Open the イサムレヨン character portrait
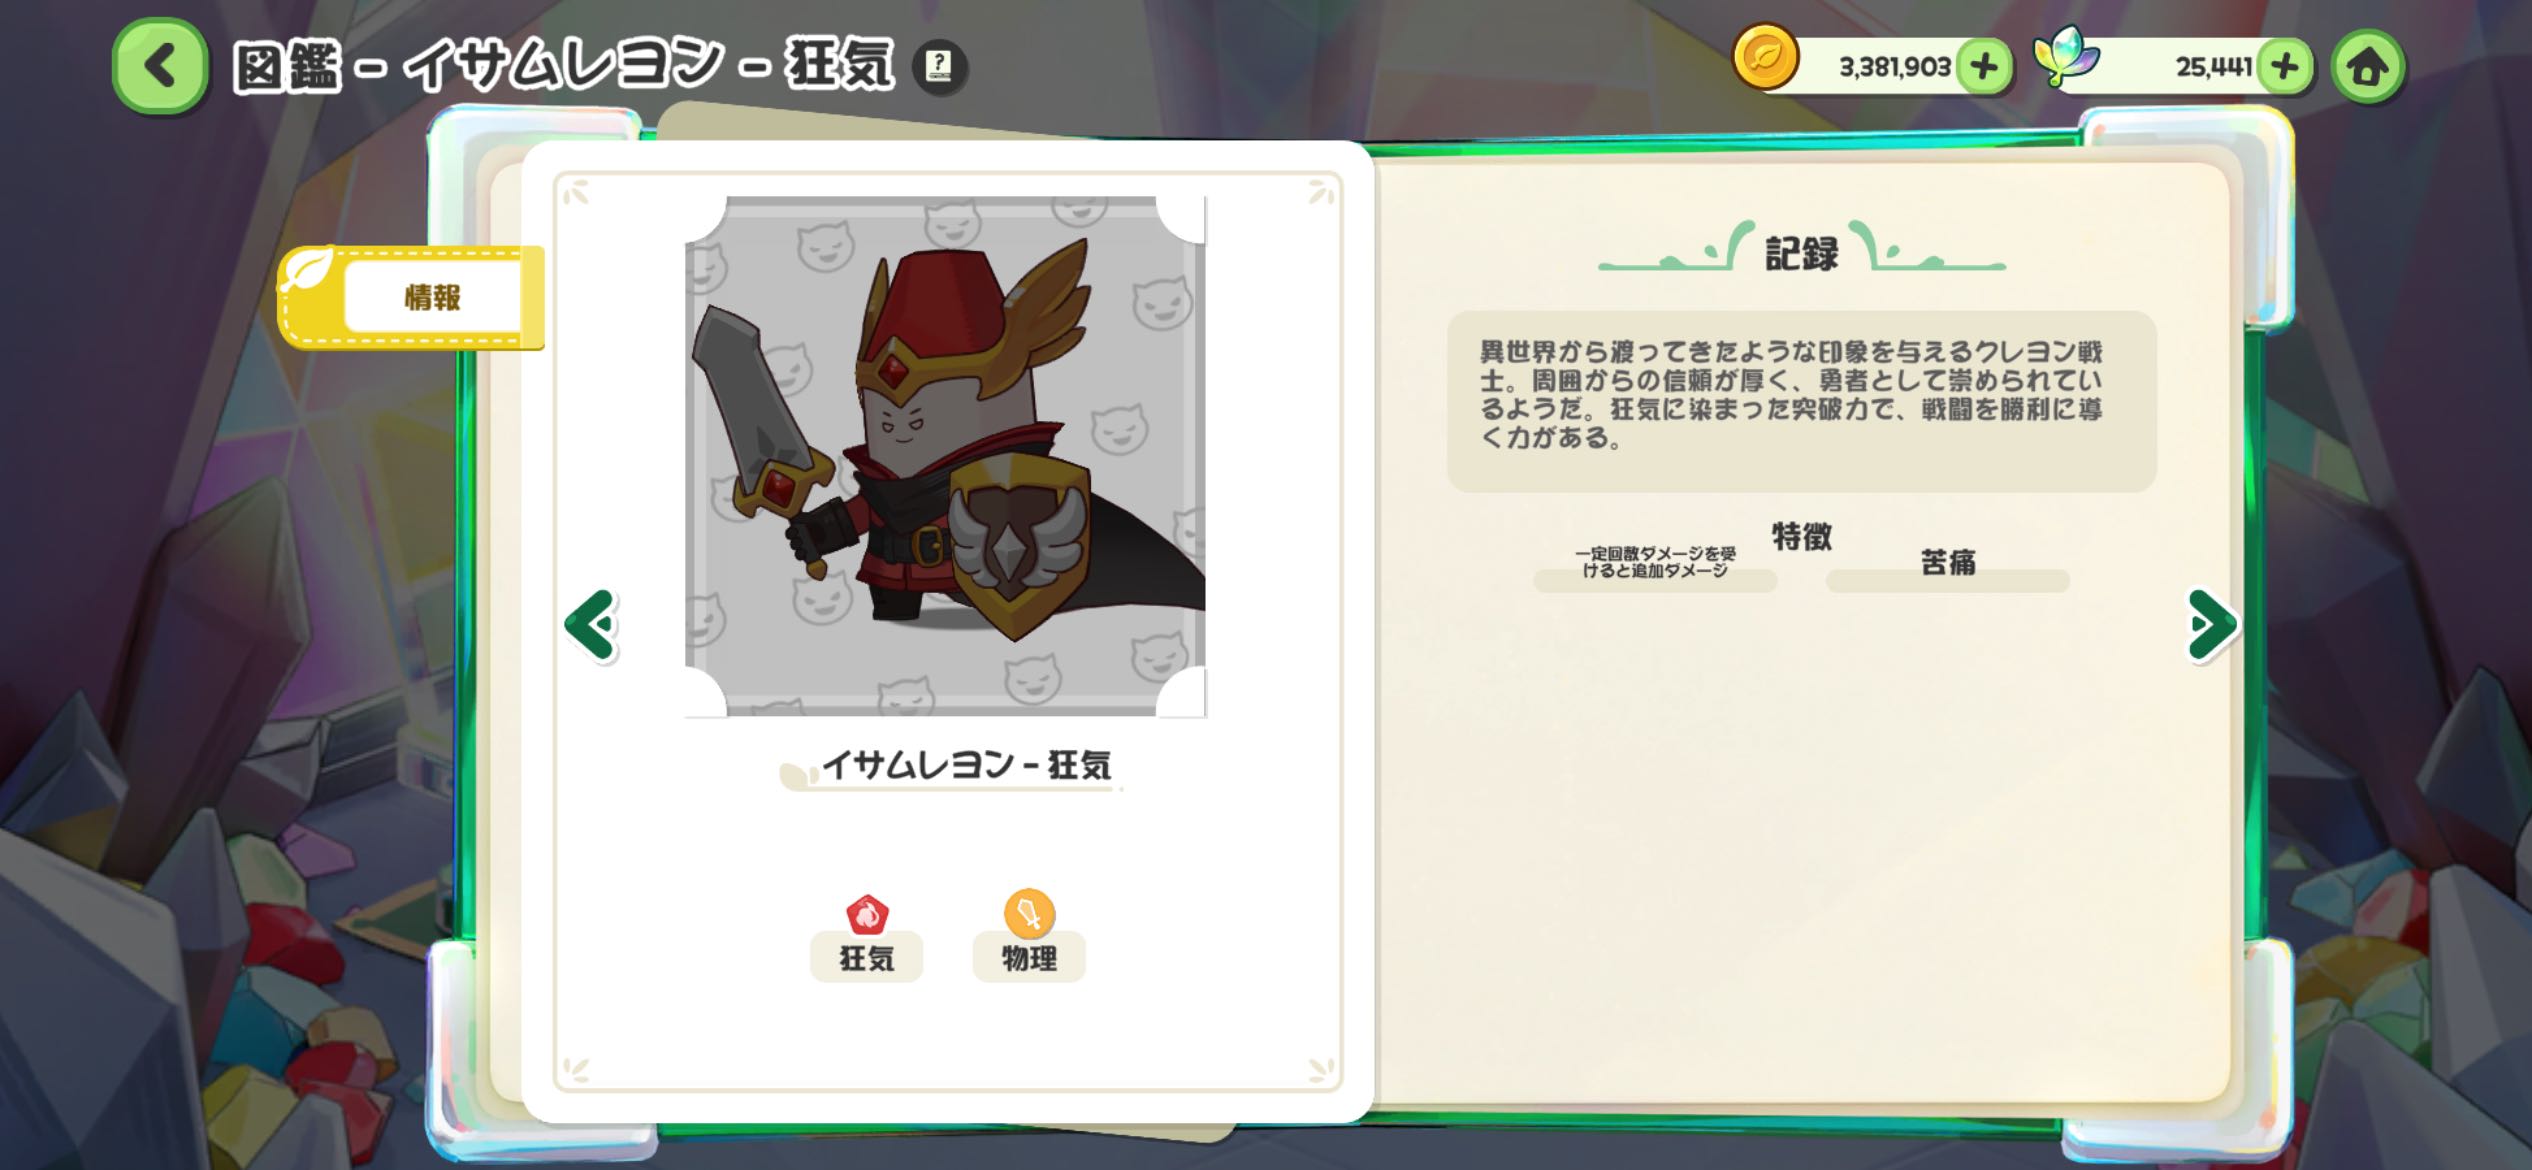The height and width of the screenshot is (1170, 2532). [x=945, y=456]
